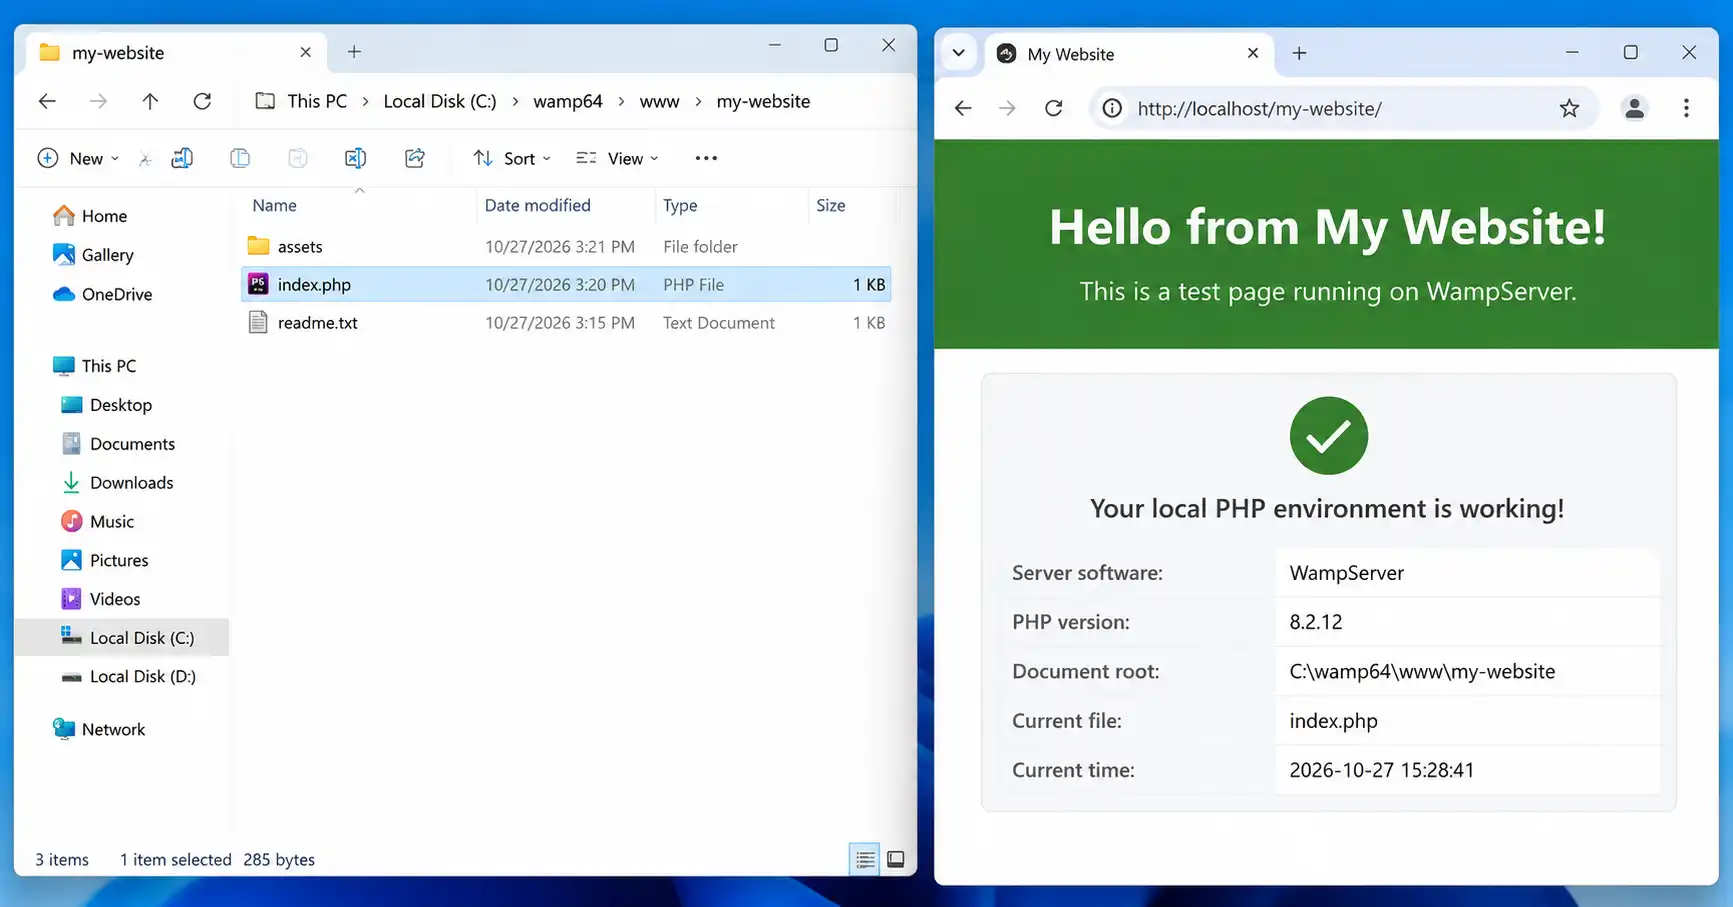This screenshot has height=907, width=1733.
Task: Select the assets folder
Action: pos(566,246)
